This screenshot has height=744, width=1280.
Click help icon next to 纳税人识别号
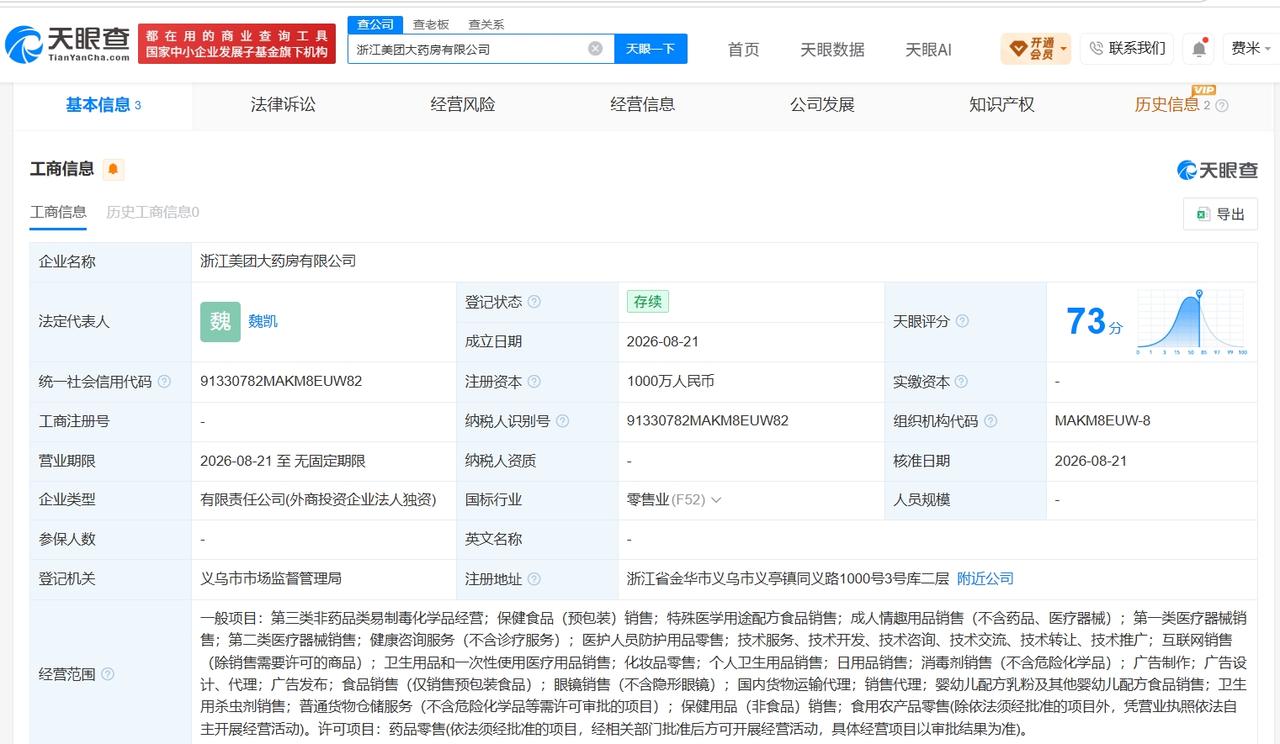[x=563, y=421]
